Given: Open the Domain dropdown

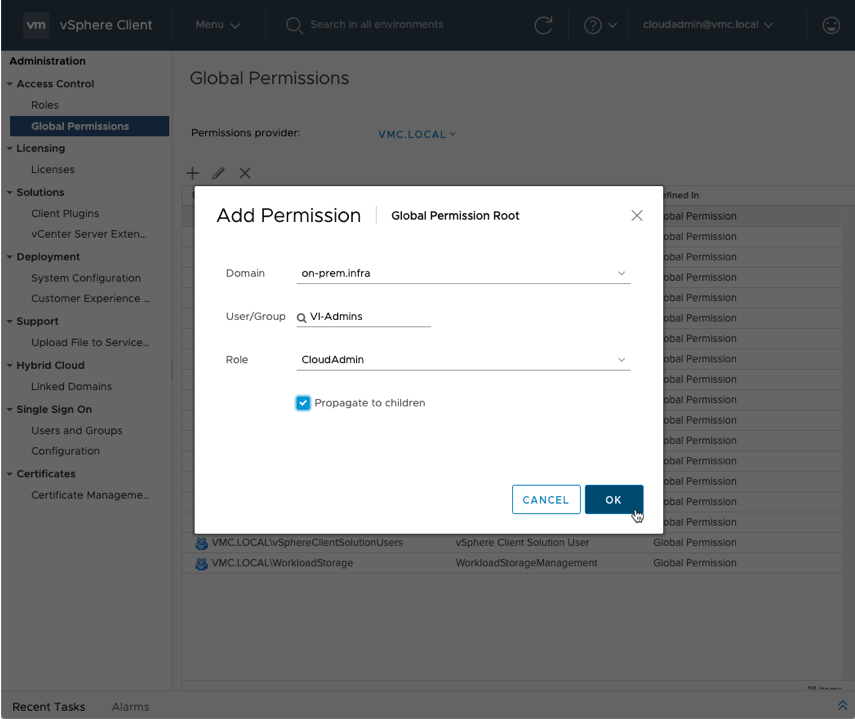Looking at the screenshot, I should 465,273.
